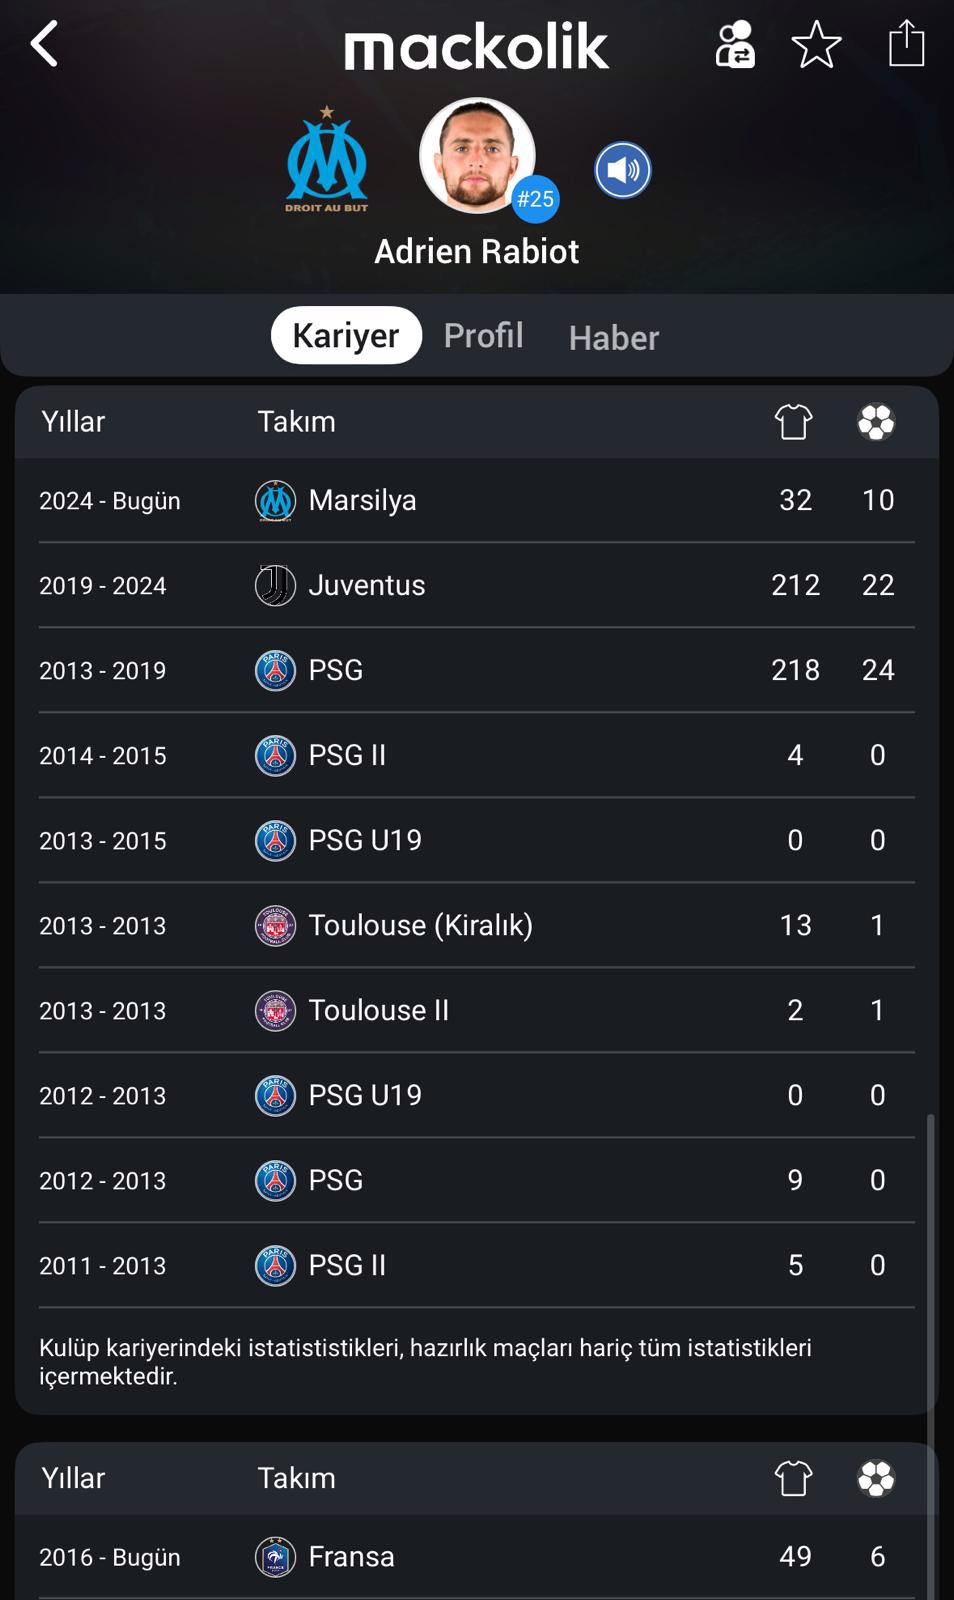Viewport: 954px width, 1600px height.
Task: Open the Juventus team row
Action: [477, 585]
